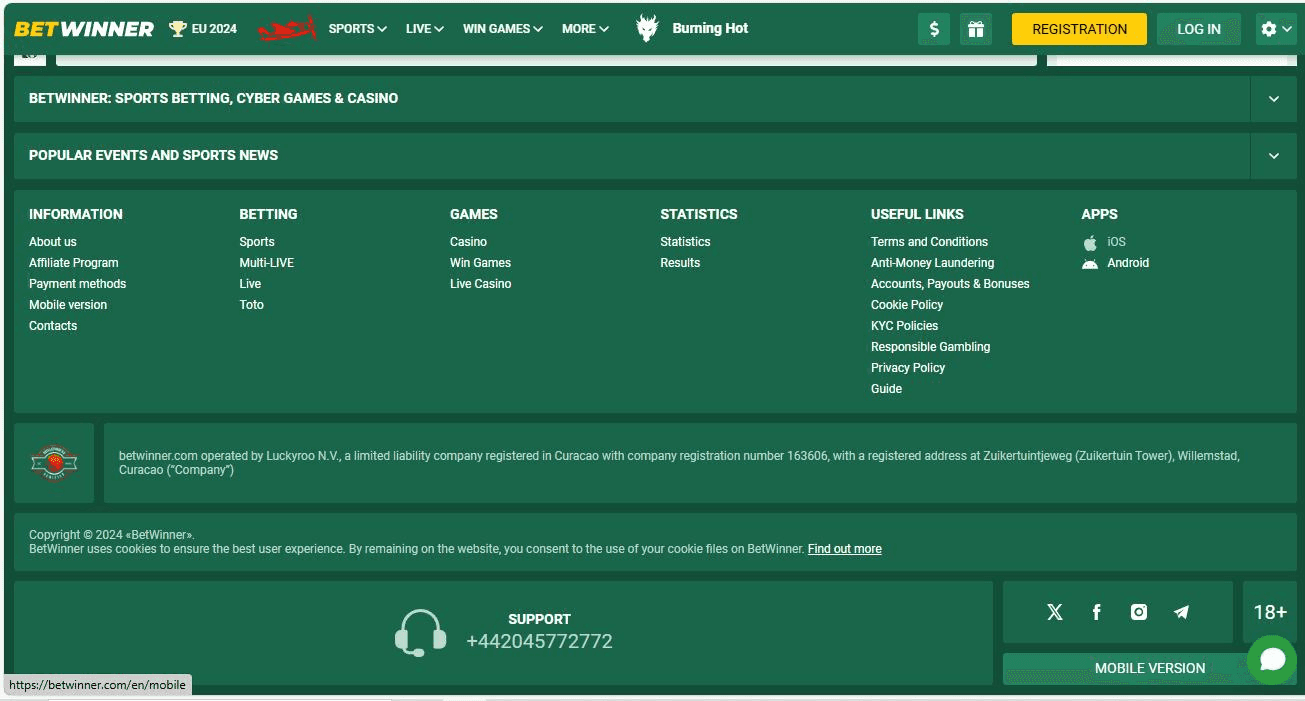Open the gift box bonuses icon

click(975, 29)
